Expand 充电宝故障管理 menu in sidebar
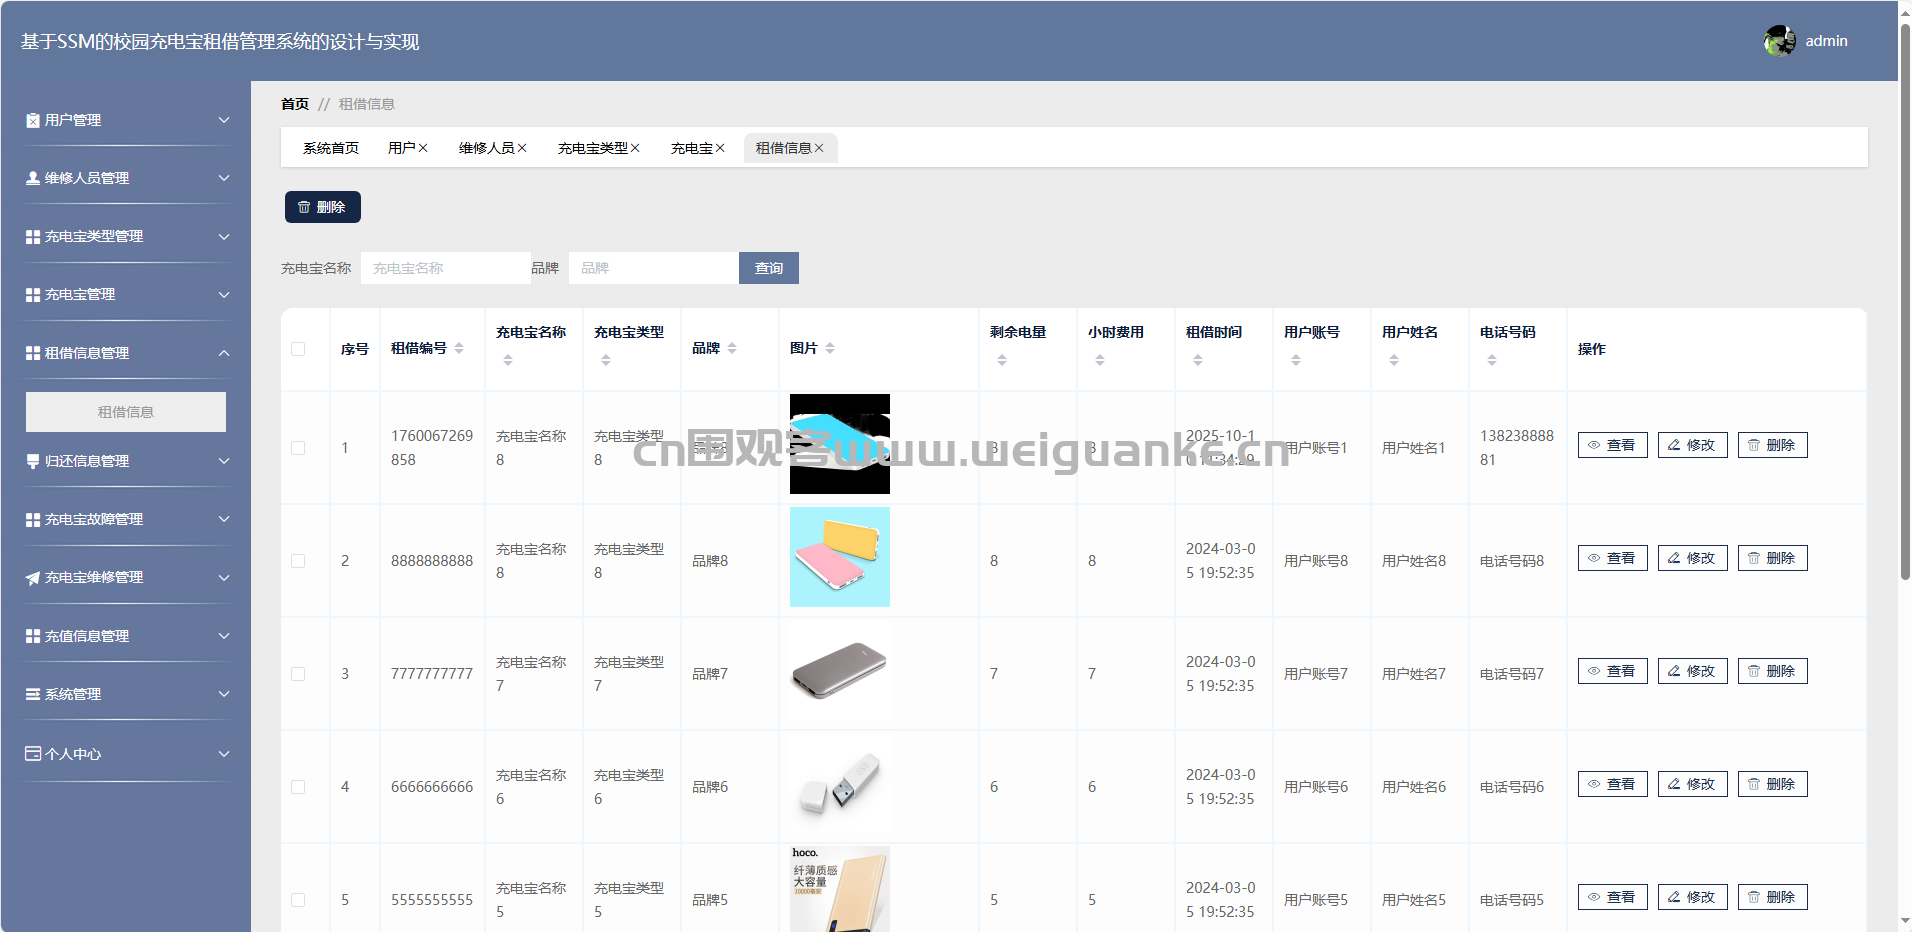The width and height of the screenshot is (1912, 932). (x=126, y=519)
